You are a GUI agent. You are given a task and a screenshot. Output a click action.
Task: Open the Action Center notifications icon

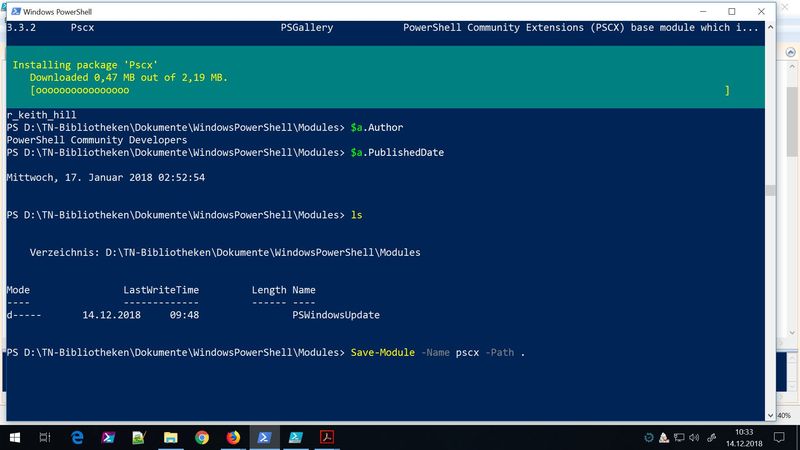779,437
